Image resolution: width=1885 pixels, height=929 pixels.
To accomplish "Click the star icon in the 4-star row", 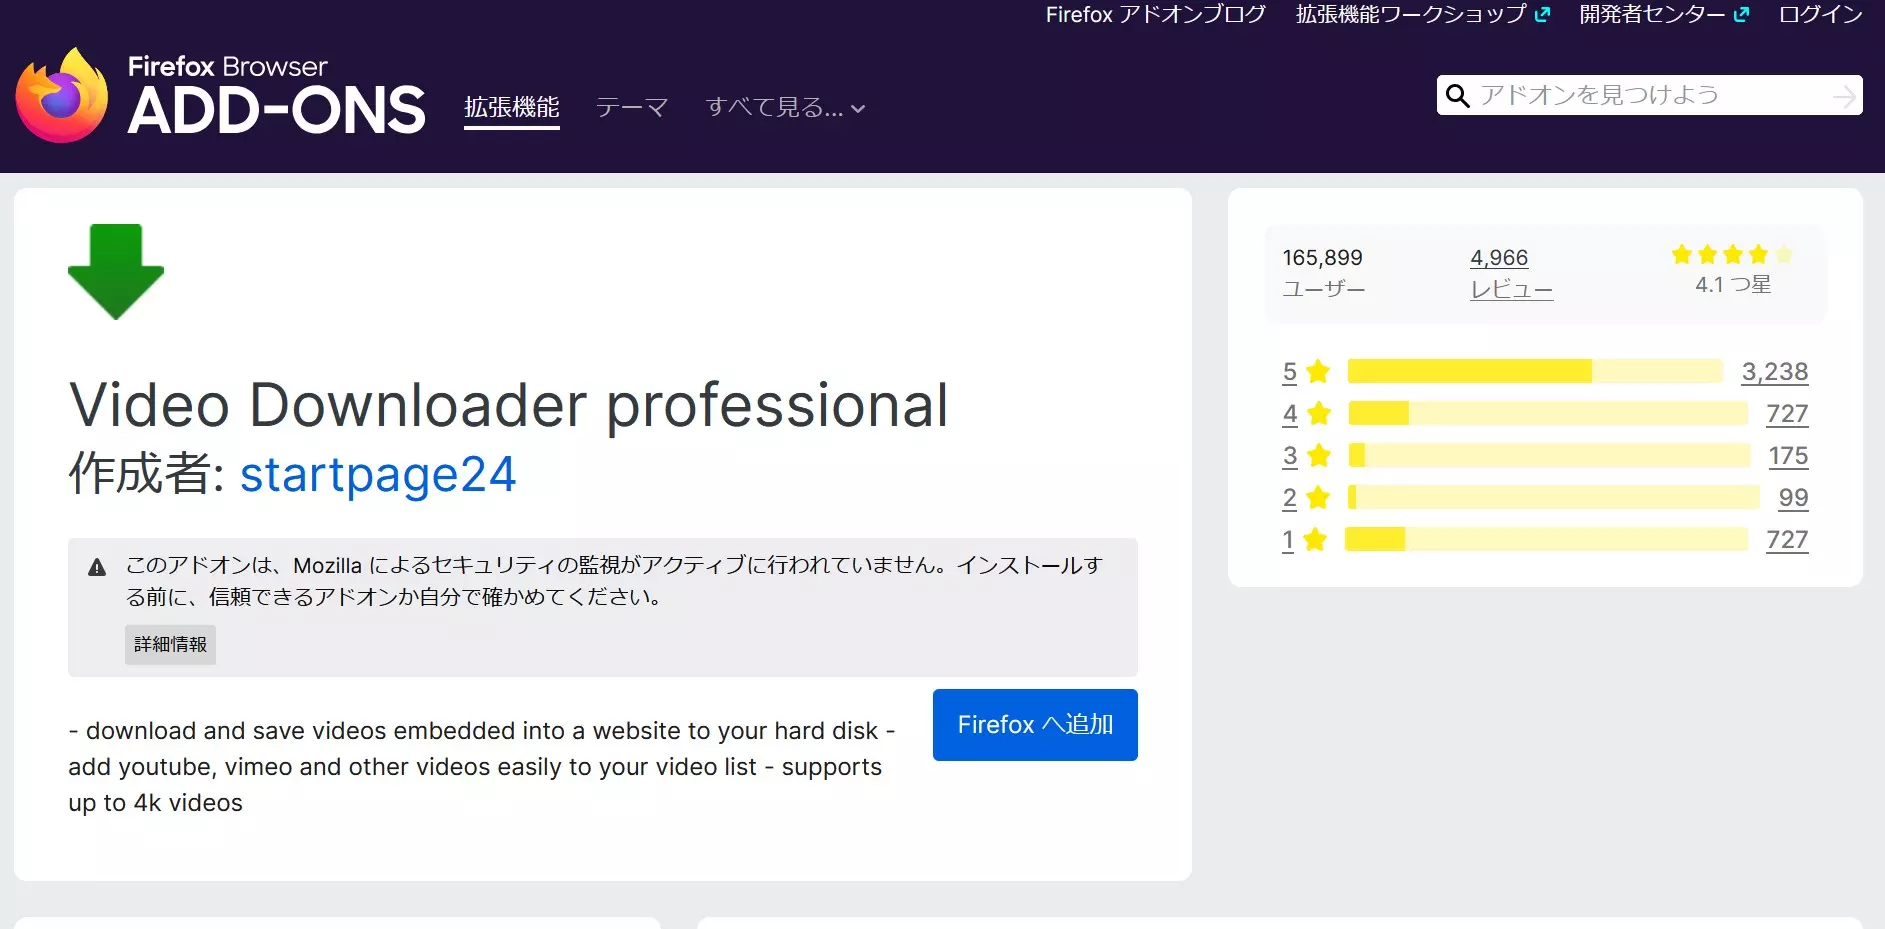I will coord(1319,413).
